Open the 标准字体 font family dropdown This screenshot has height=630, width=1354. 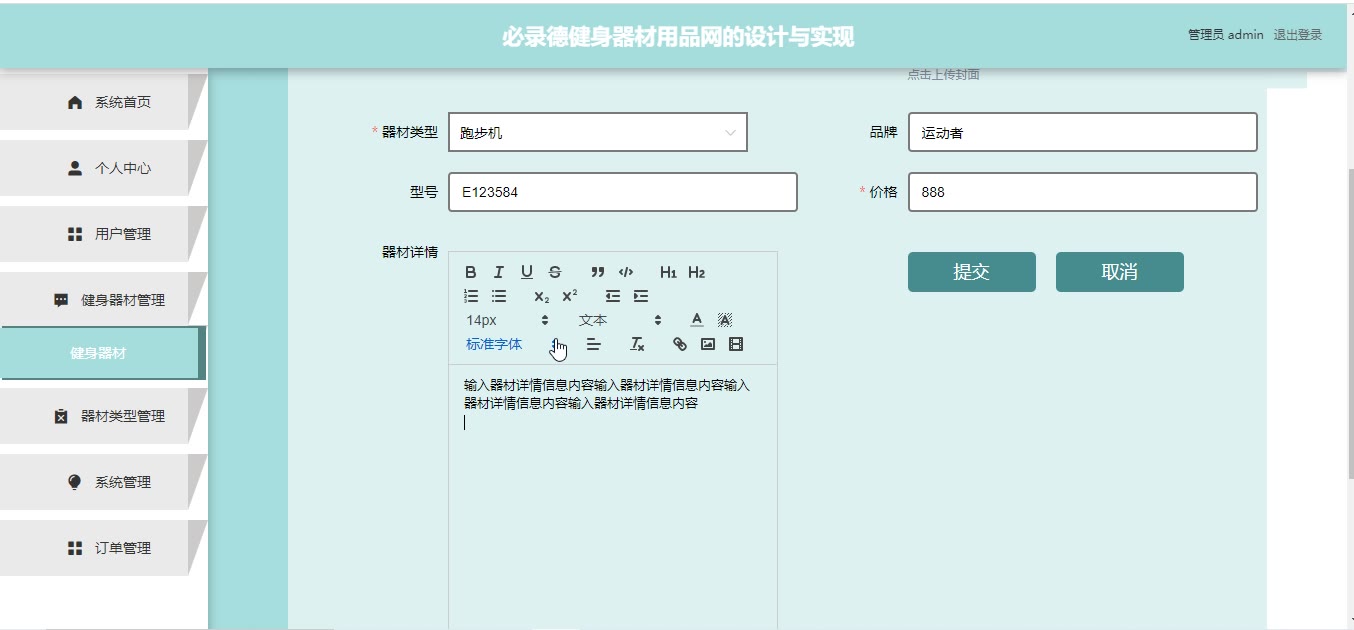pyautogui.click(x=494, y=344)
